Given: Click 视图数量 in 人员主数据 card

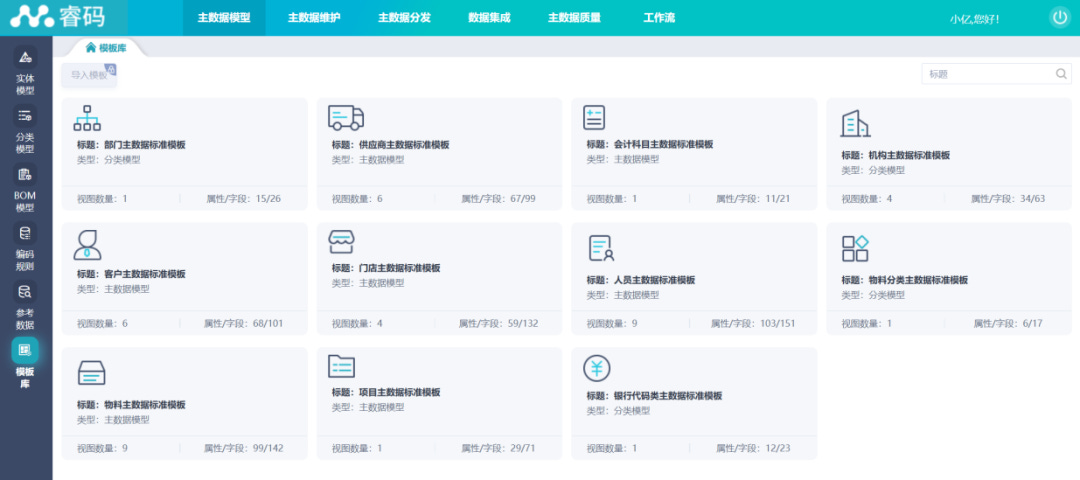Looking at the screenshot, I should (612, 323).
